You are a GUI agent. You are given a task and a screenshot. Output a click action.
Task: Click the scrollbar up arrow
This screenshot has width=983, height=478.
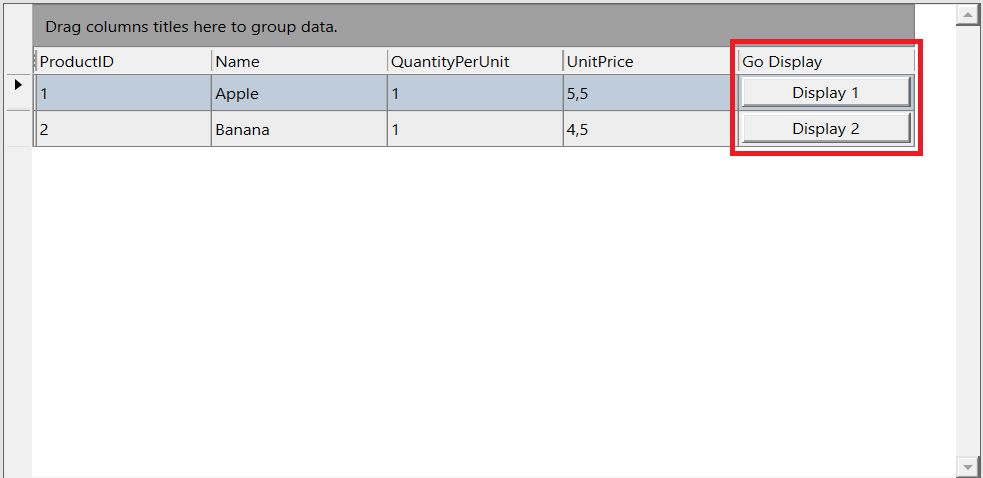tap(967, 15)
